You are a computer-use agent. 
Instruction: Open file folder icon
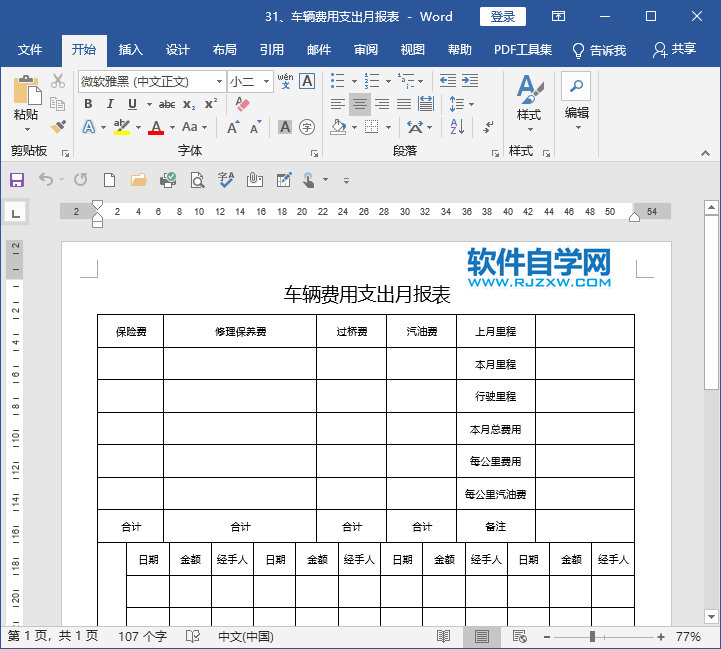point(138,180)
